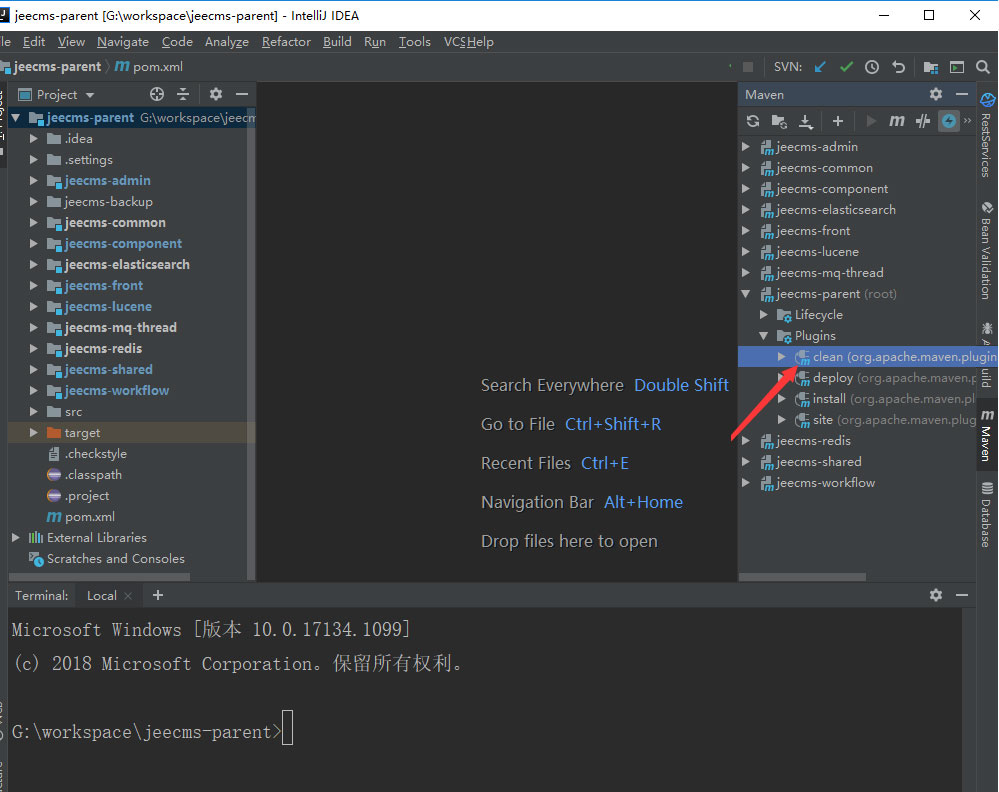The height and width of the screenshot is (792, 999).
Task: Expand the Lifecycle node in Maven tree
Action: 764,315
